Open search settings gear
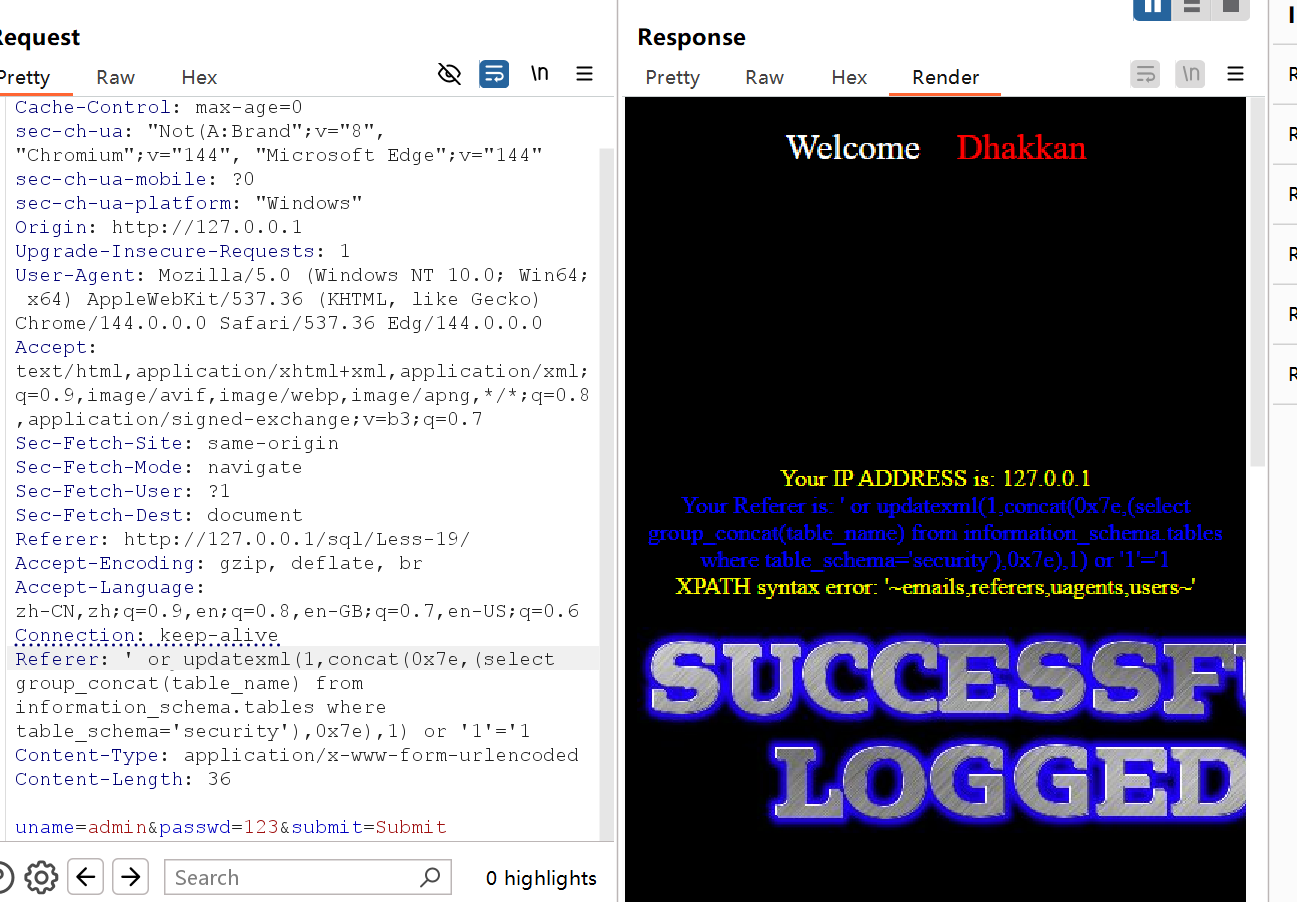1297x902 pixels. (x=41, y=877)
